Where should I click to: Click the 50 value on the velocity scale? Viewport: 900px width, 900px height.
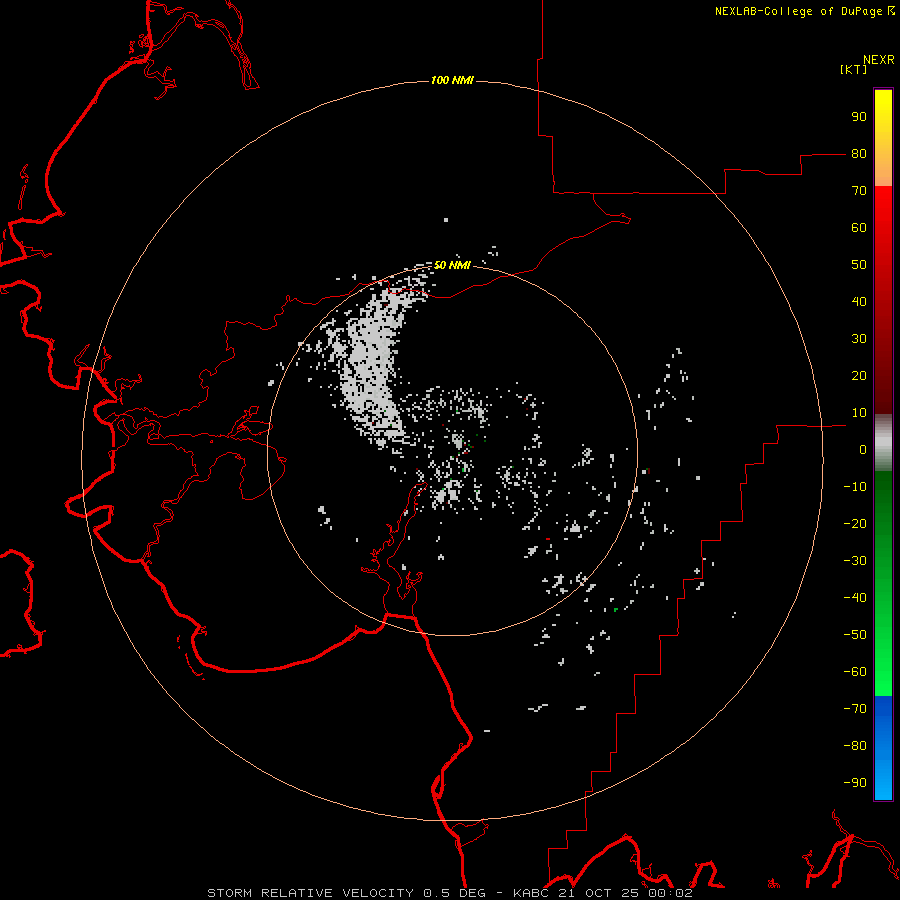click(x=859, y=265)
